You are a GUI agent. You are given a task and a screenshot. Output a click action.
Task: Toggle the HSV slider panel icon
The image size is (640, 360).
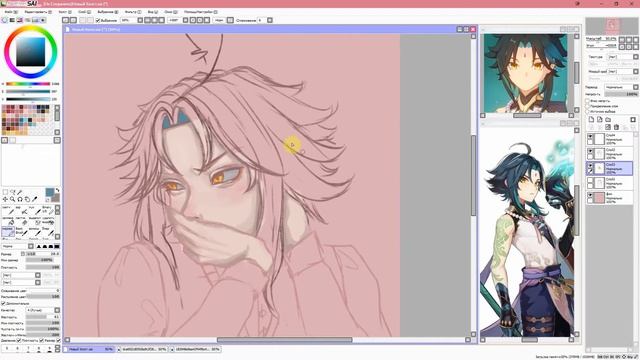tap(20, 20)
